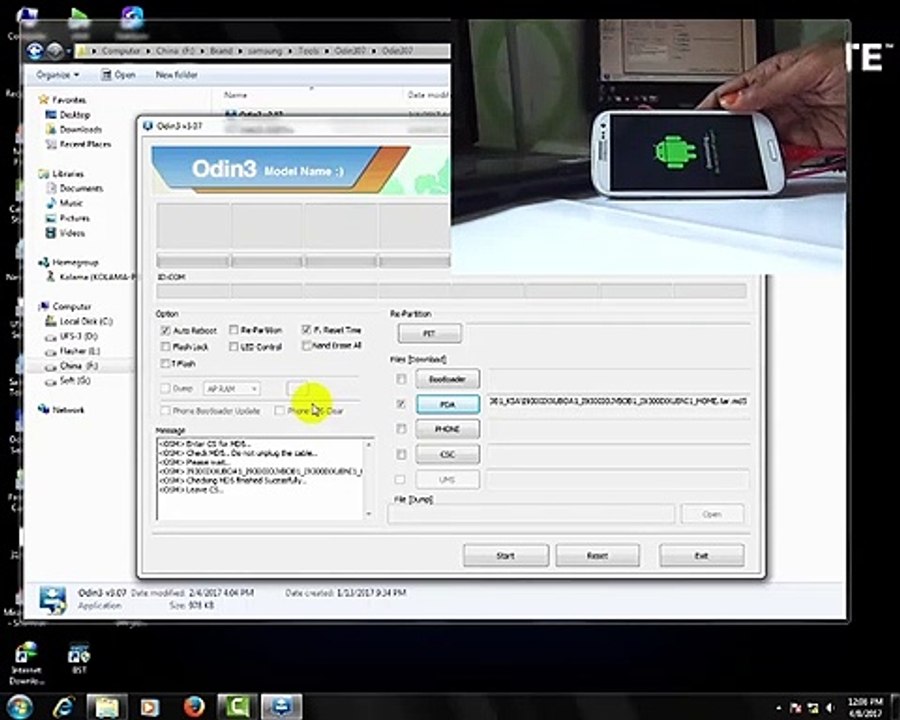
Task: Click samsung in address breadcrumb
Action: pos(265,51)
